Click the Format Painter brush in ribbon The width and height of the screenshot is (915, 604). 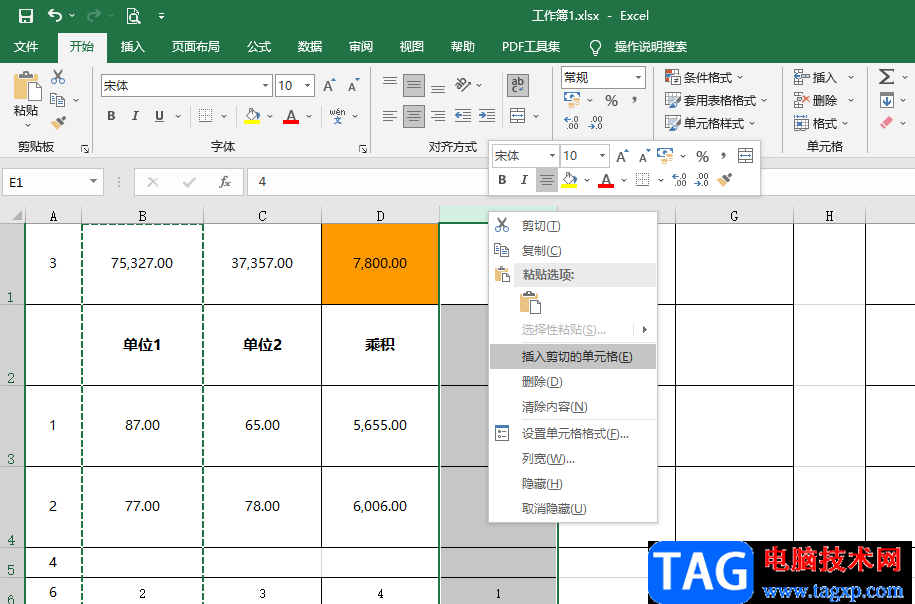coord(58,123)
